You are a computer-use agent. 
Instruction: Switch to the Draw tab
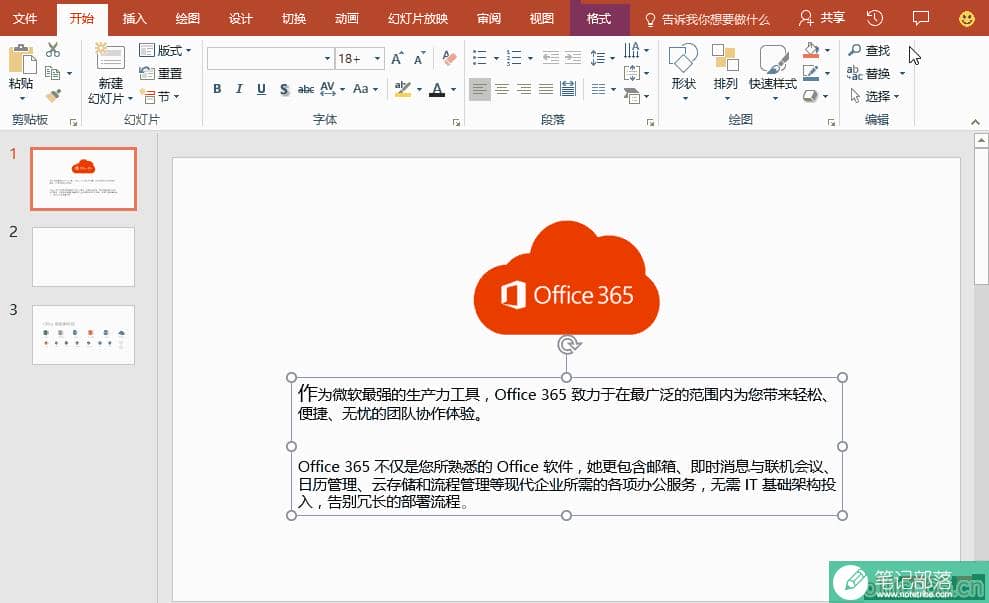point(187,19)
